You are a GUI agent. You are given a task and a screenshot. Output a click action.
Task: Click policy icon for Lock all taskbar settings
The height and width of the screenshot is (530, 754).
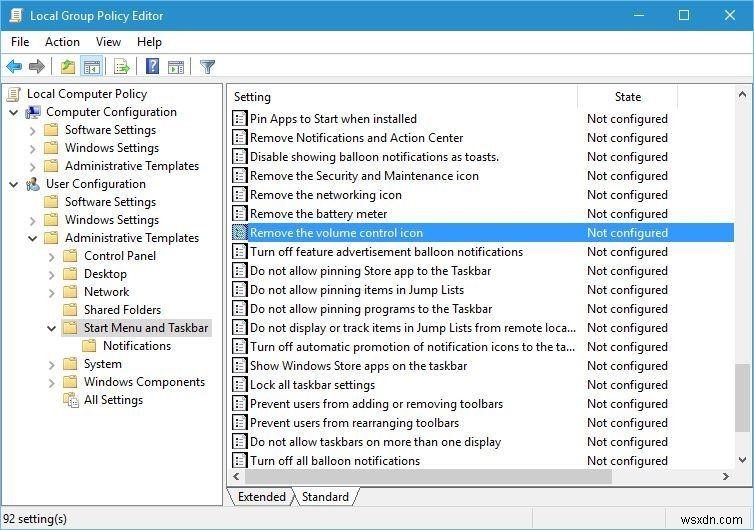(239, 385)
